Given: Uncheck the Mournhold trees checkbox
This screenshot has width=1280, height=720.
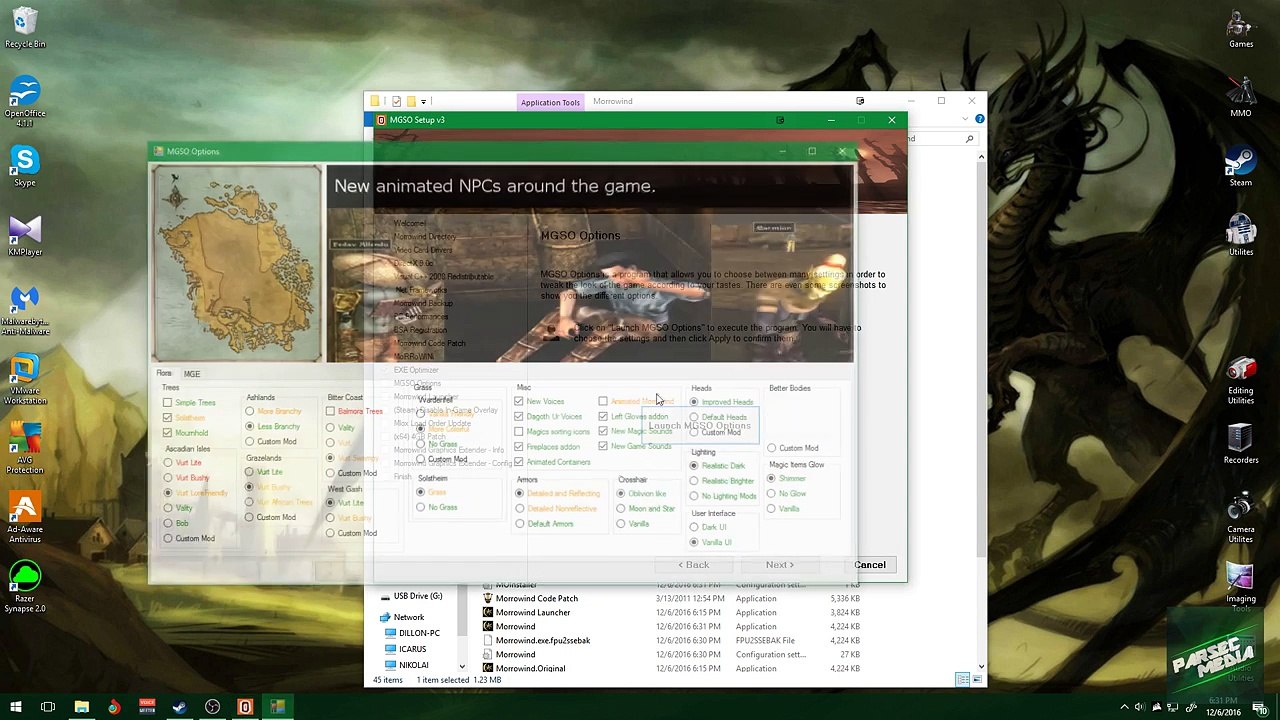Looking at the screenshot, I should click(168, 432).
